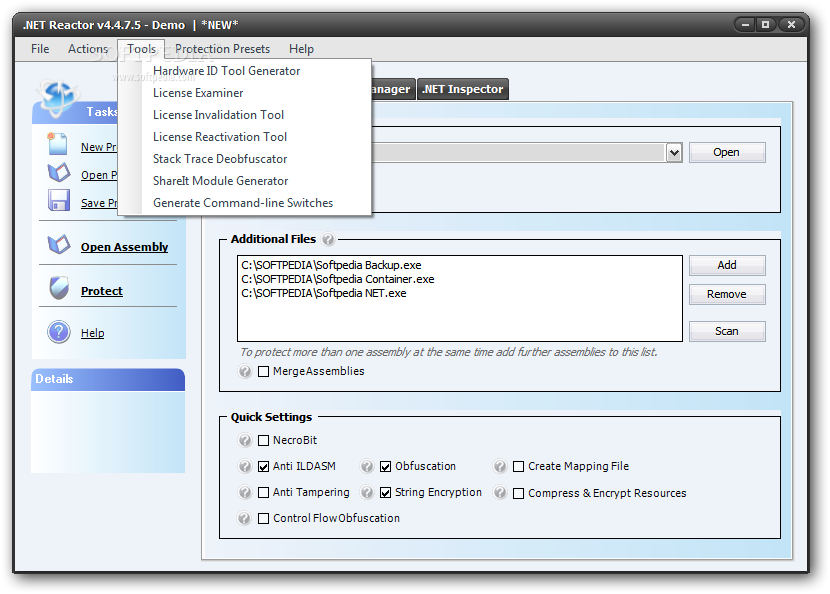Close the open Tools menu
This screenshot has width=830, height=594.
click(x=141, y=49)
